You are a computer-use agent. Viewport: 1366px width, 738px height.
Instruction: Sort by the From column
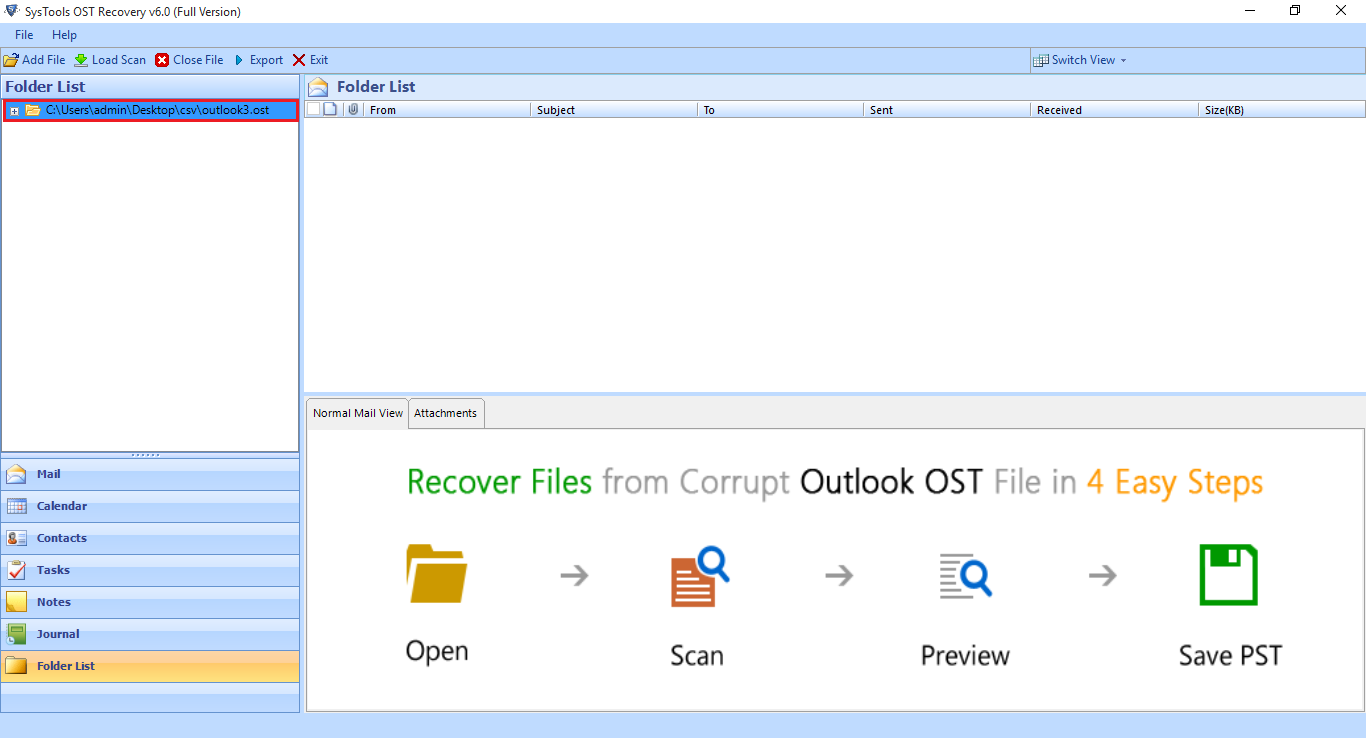[x=446, y=110]
